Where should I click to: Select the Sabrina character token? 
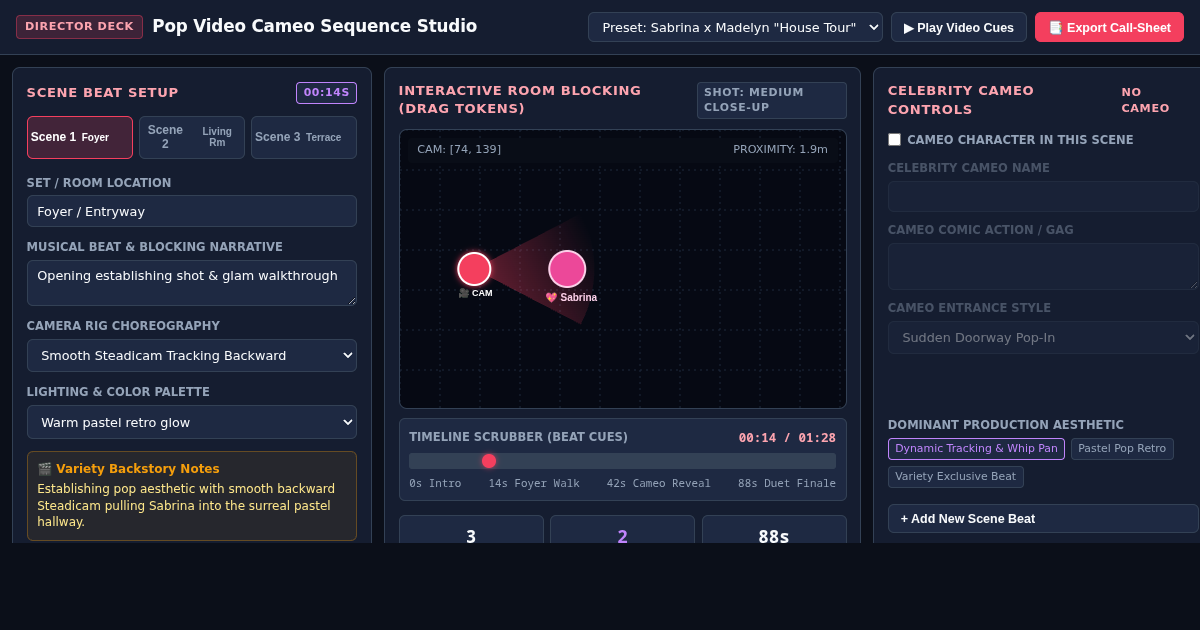(567, 269)
